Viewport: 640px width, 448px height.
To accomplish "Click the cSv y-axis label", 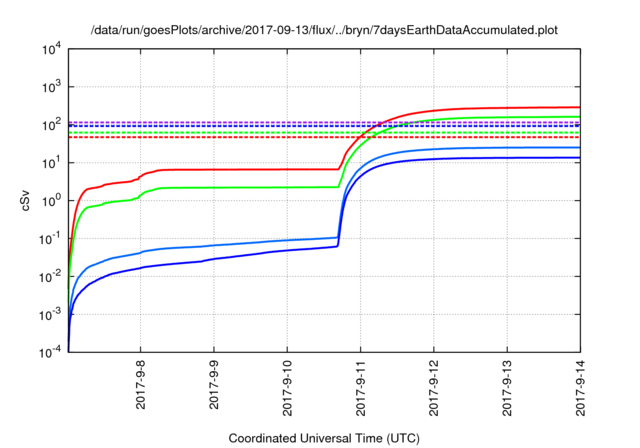I will (25, 200).
